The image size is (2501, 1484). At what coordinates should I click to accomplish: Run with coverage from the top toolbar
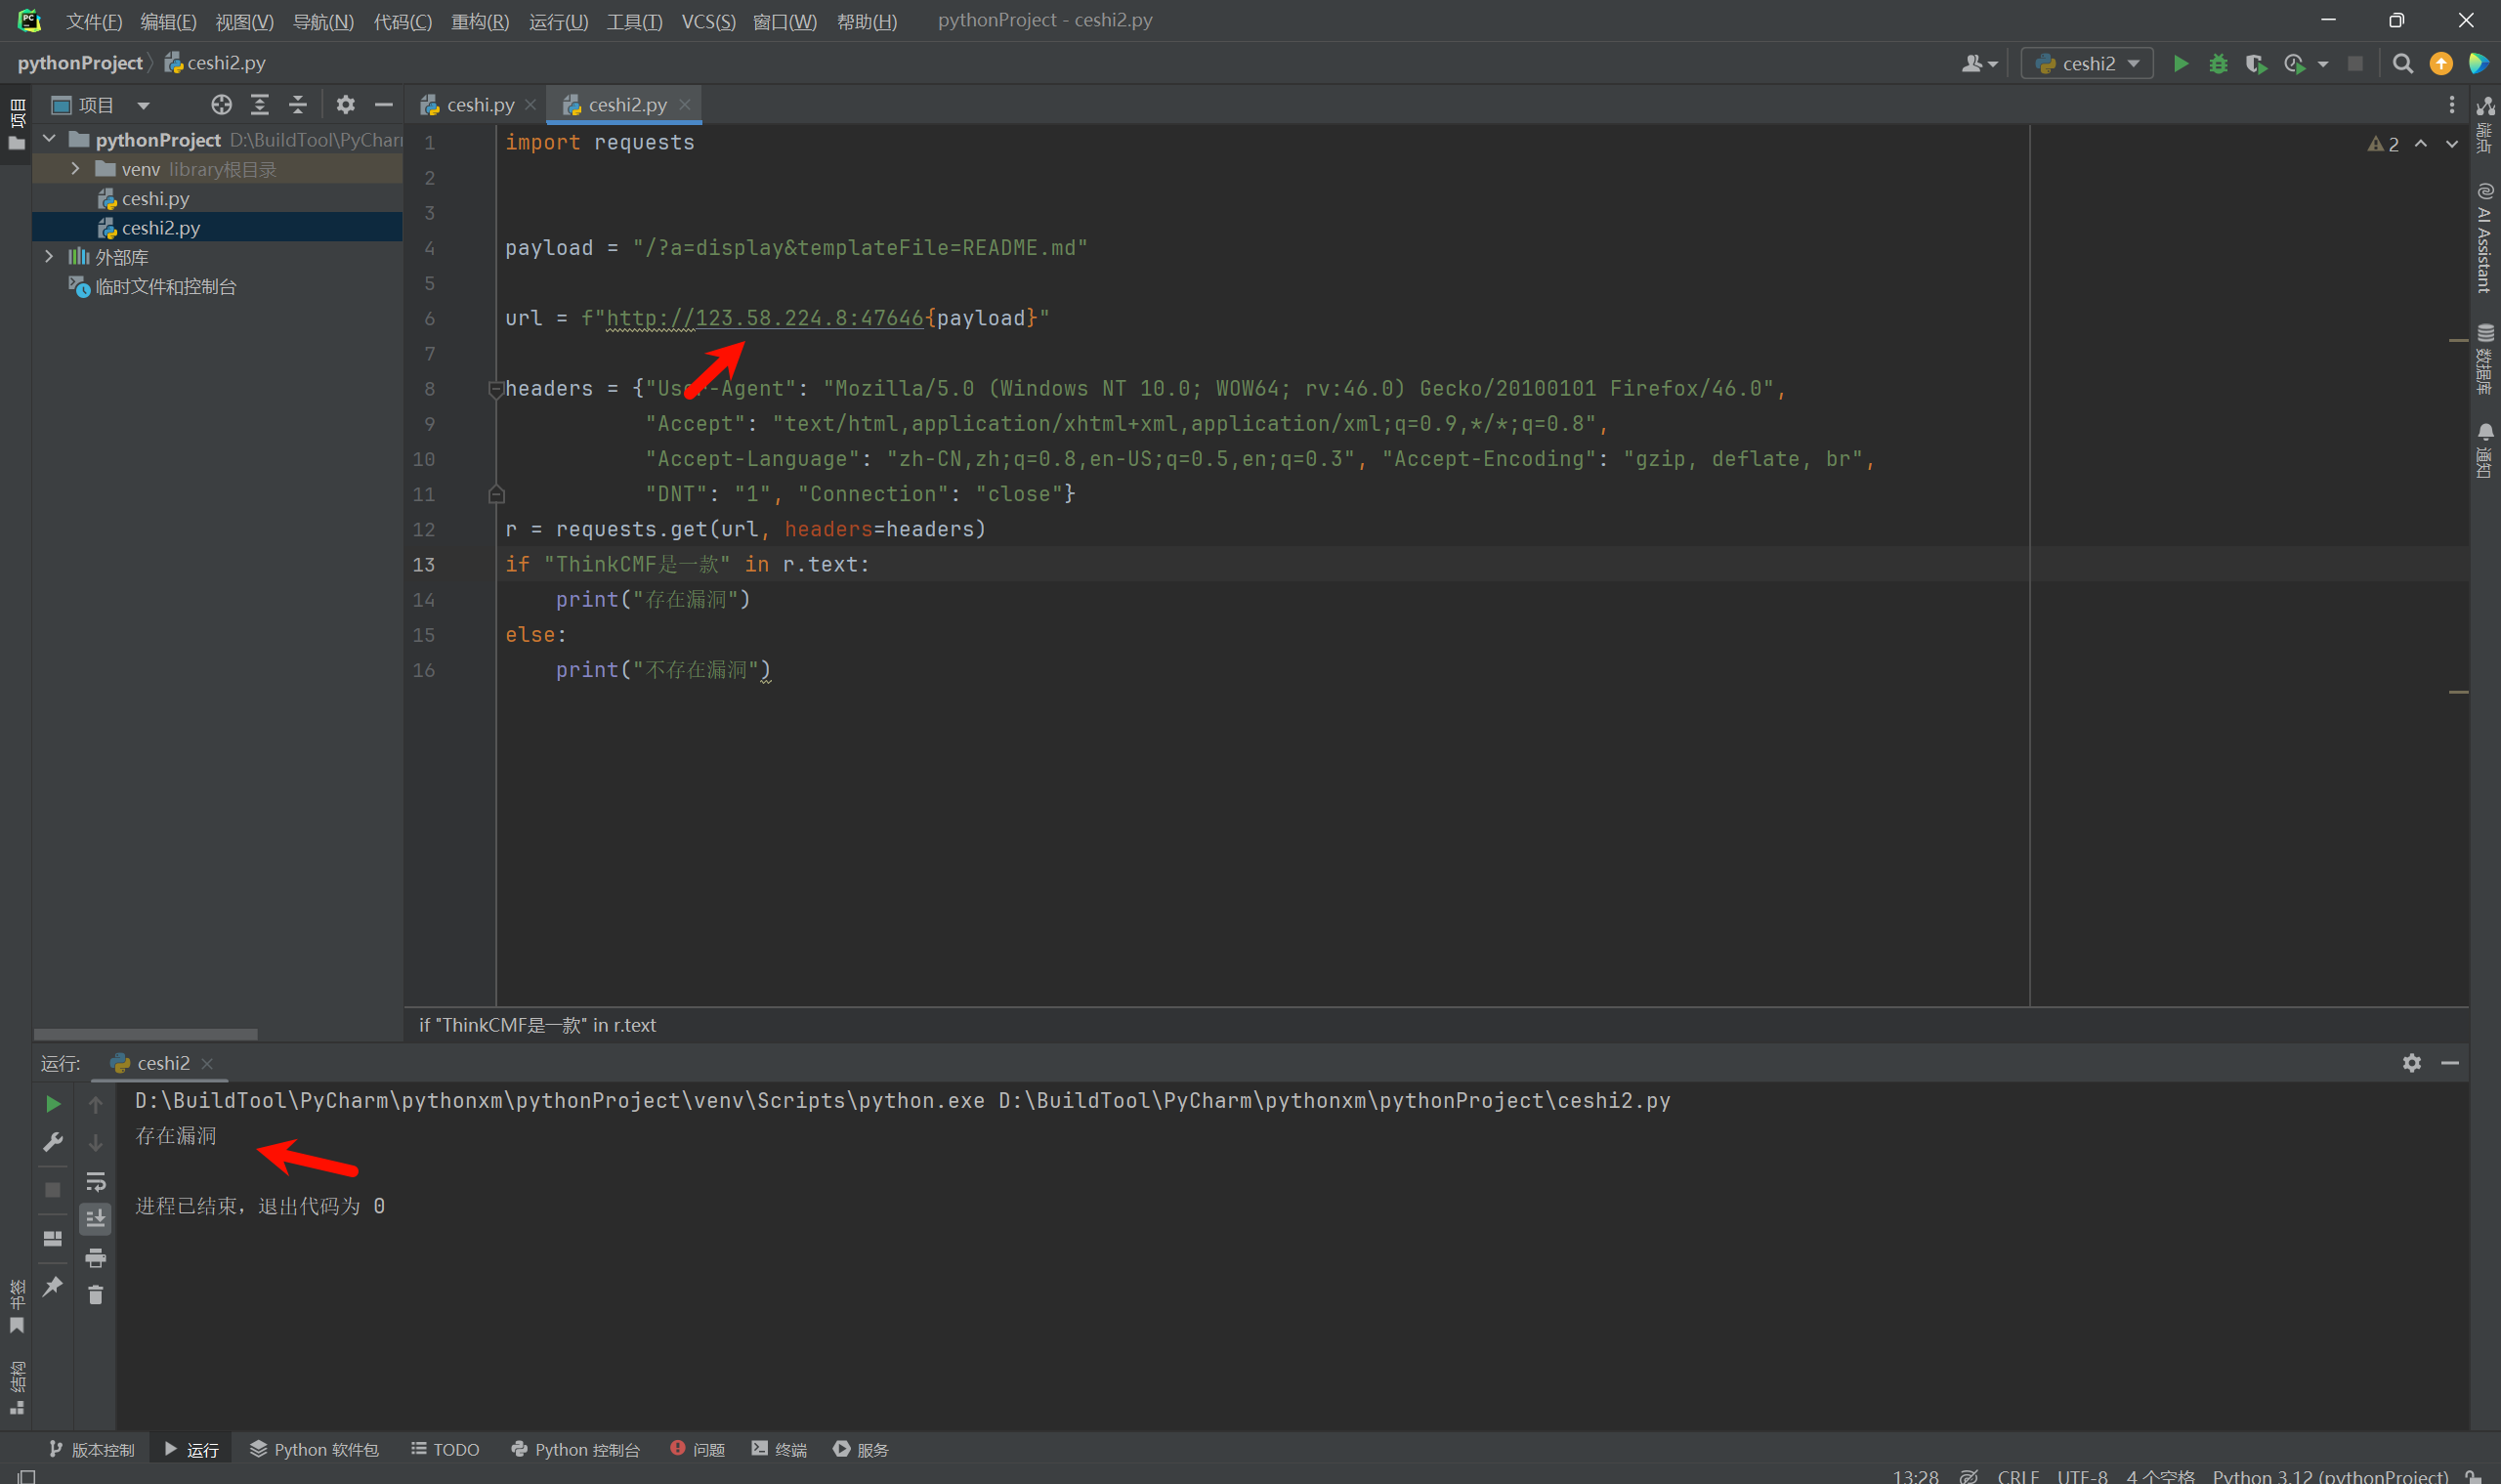(x=2255, y=64)
